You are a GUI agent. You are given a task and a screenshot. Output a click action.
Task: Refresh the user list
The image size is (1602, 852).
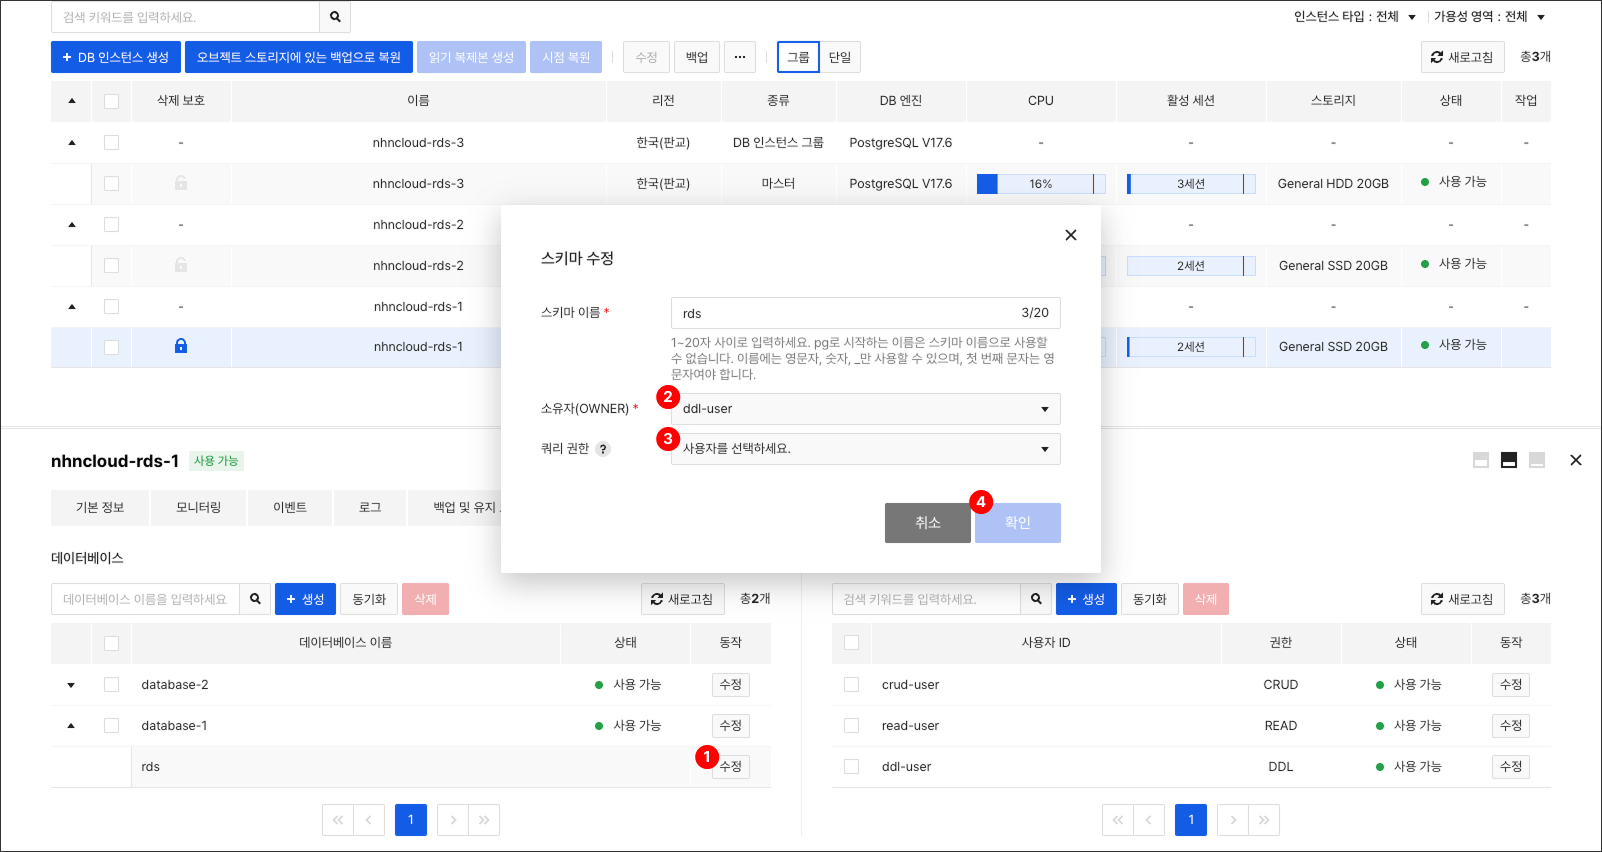point(1462,599)
